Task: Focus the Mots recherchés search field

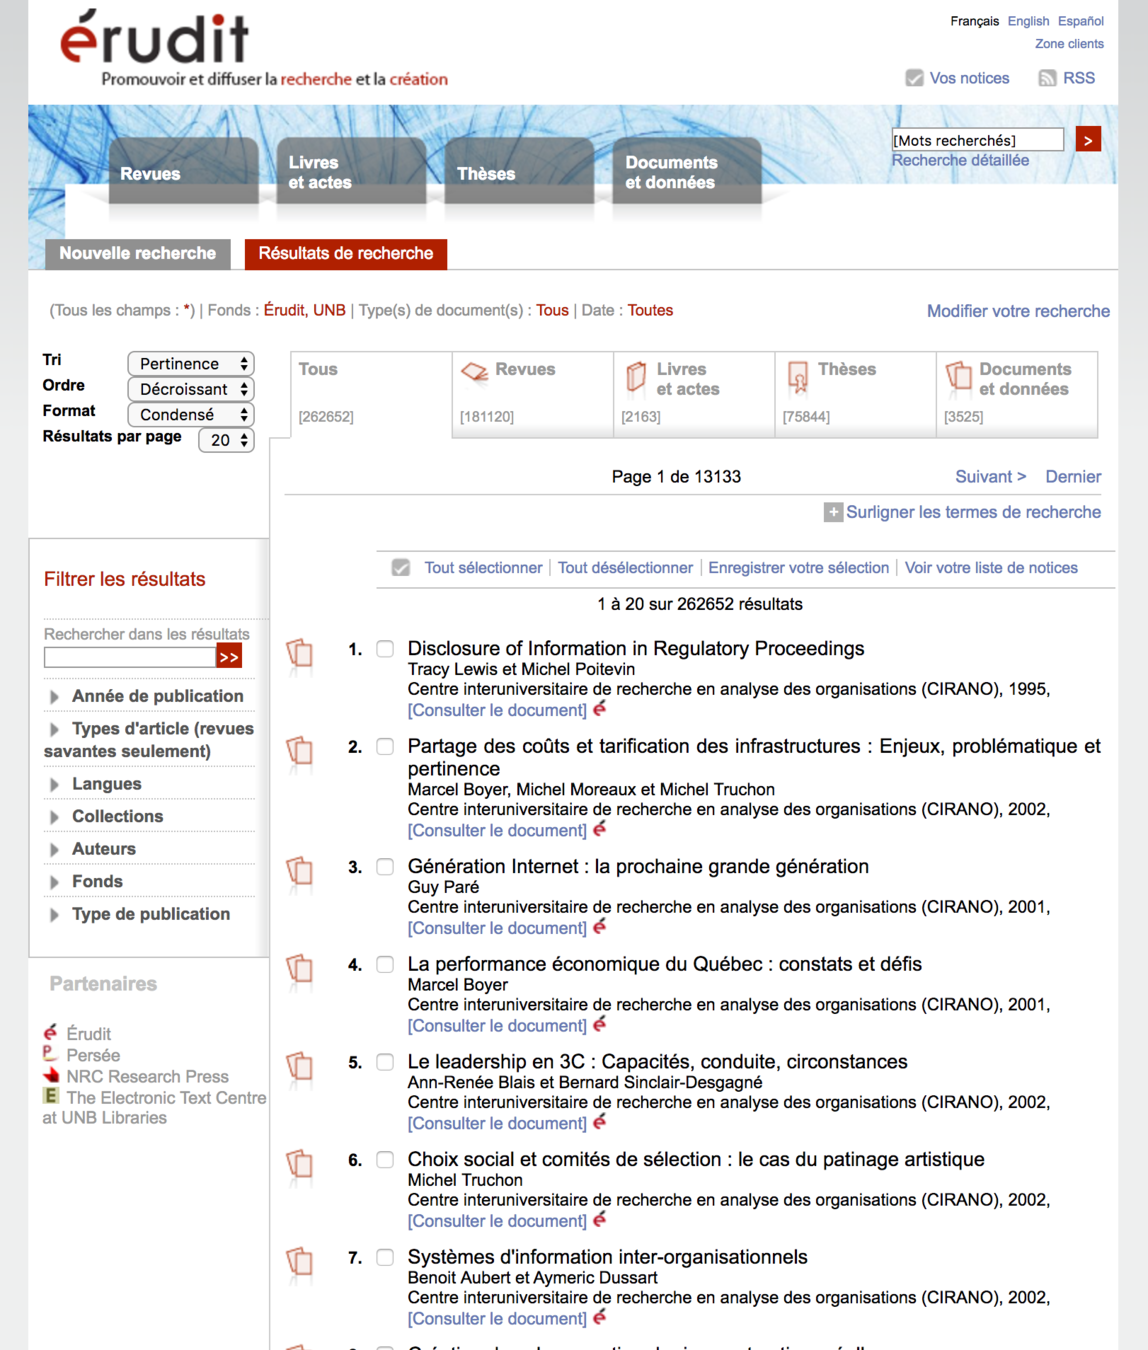Action: click(977, 140)
